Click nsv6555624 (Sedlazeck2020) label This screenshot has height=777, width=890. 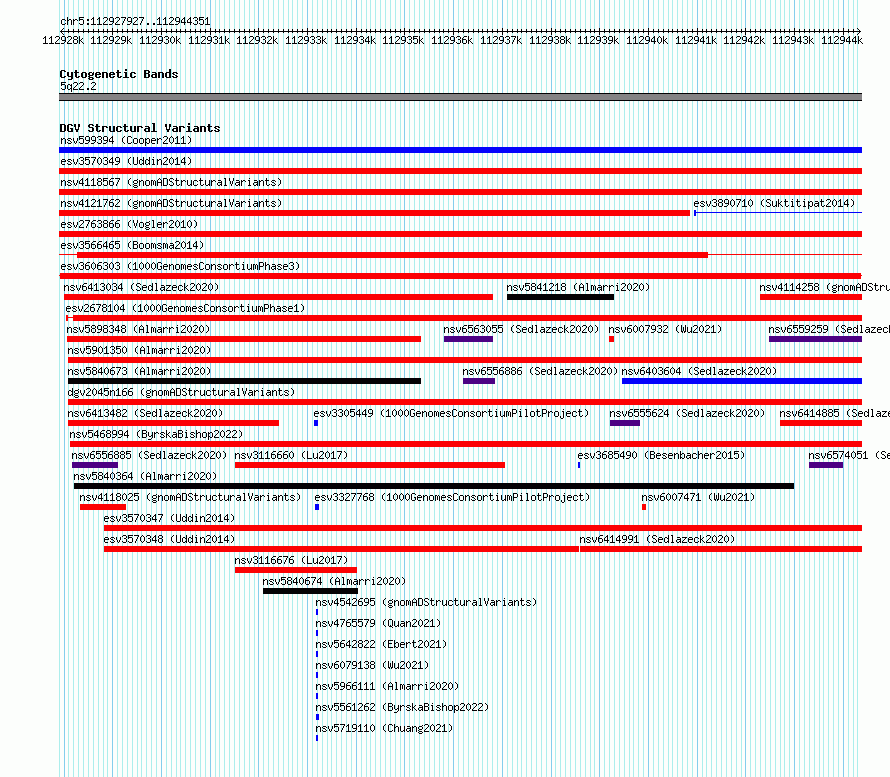click(687, 413)
